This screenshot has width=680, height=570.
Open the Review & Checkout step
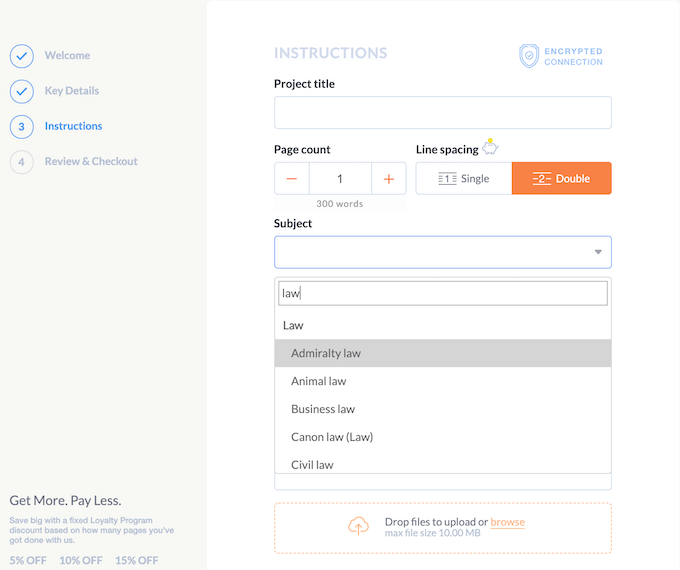pos(91,162)
